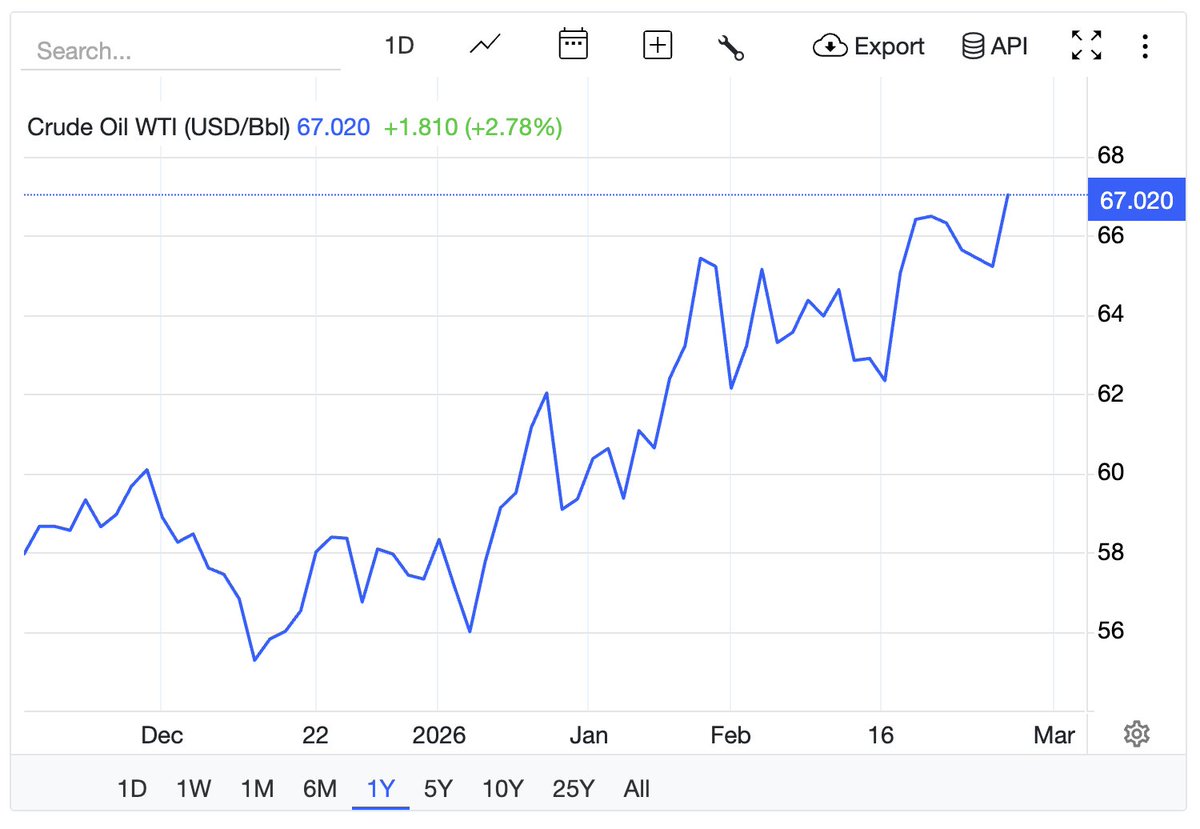This screenshot has width=1200, height=829.
Task: Select the 10Y range tab
Action: point(503,789)
